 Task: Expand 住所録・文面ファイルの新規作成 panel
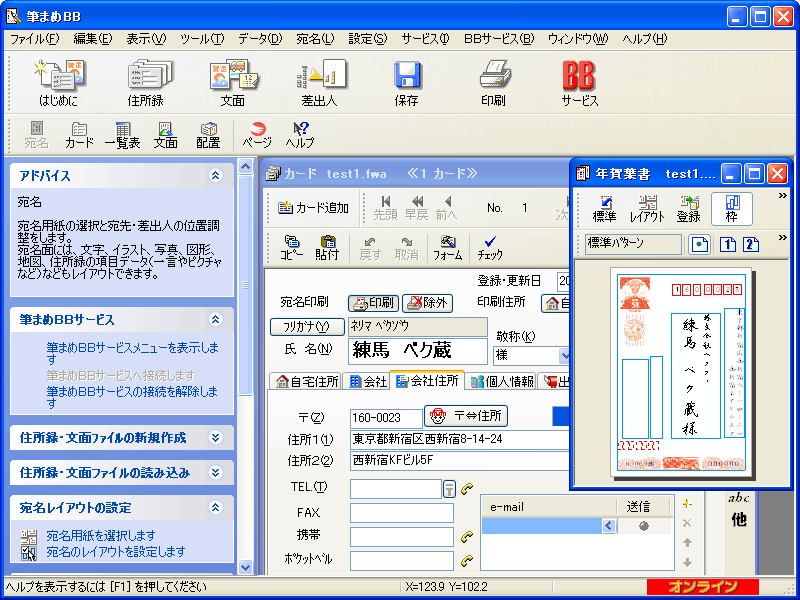(216, 438)
